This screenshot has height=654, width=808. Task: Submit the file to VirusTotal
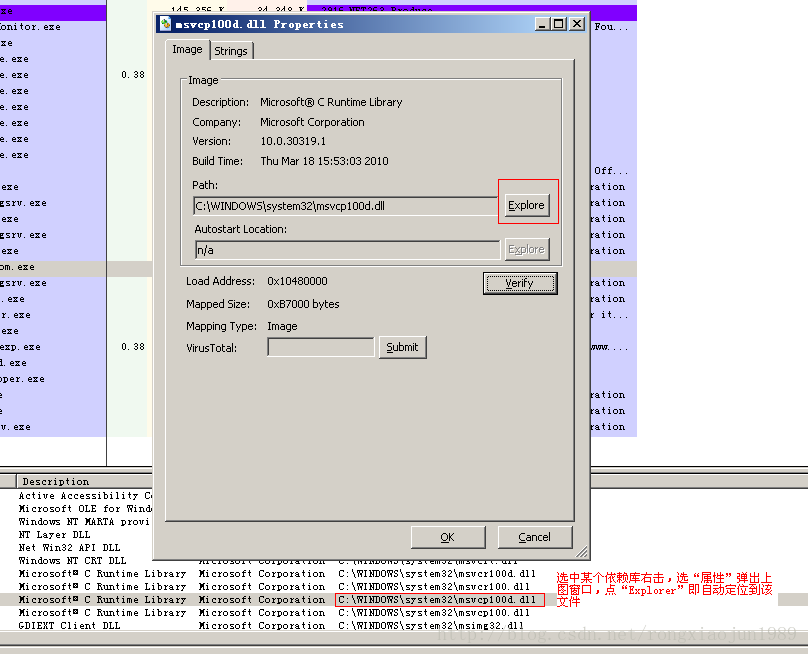[402, 347]
